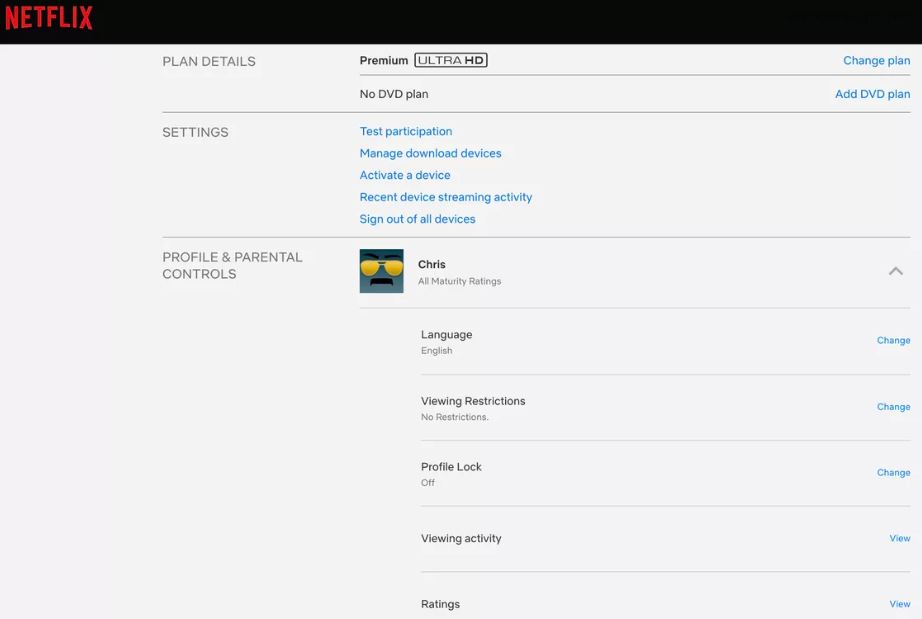
Task: Sign out of all devices
Action: tap(417, 219)
